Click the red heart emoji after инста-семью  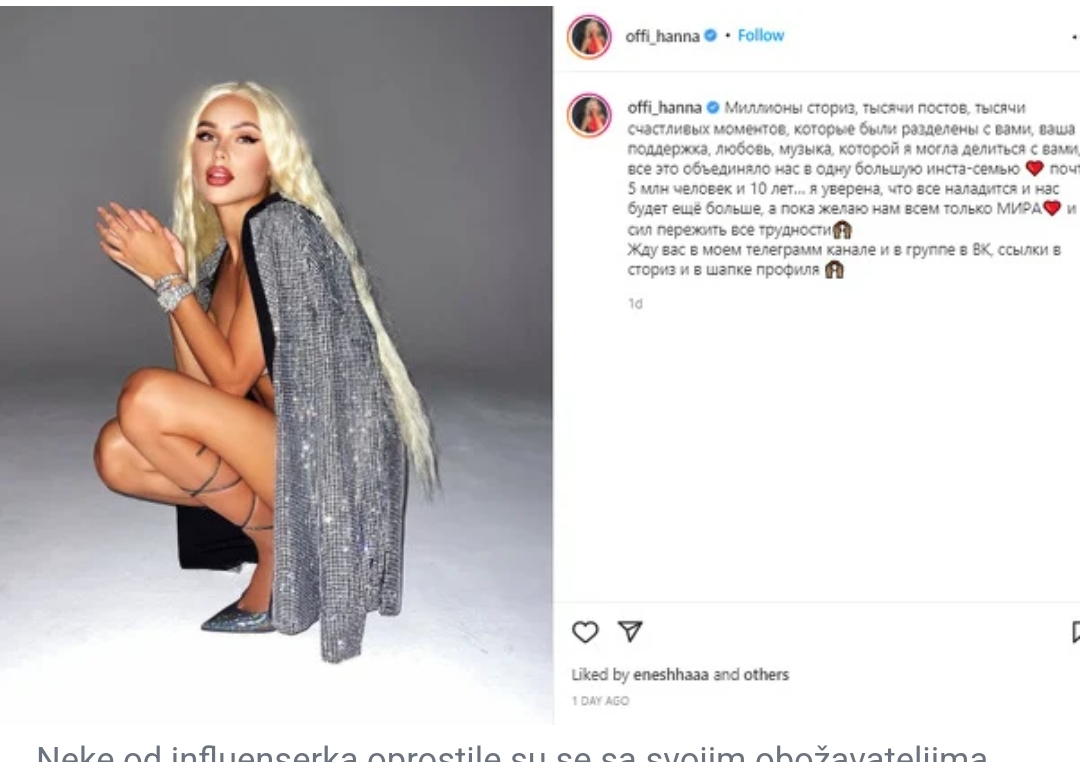pyautogui.click(x=1035, y=168)
